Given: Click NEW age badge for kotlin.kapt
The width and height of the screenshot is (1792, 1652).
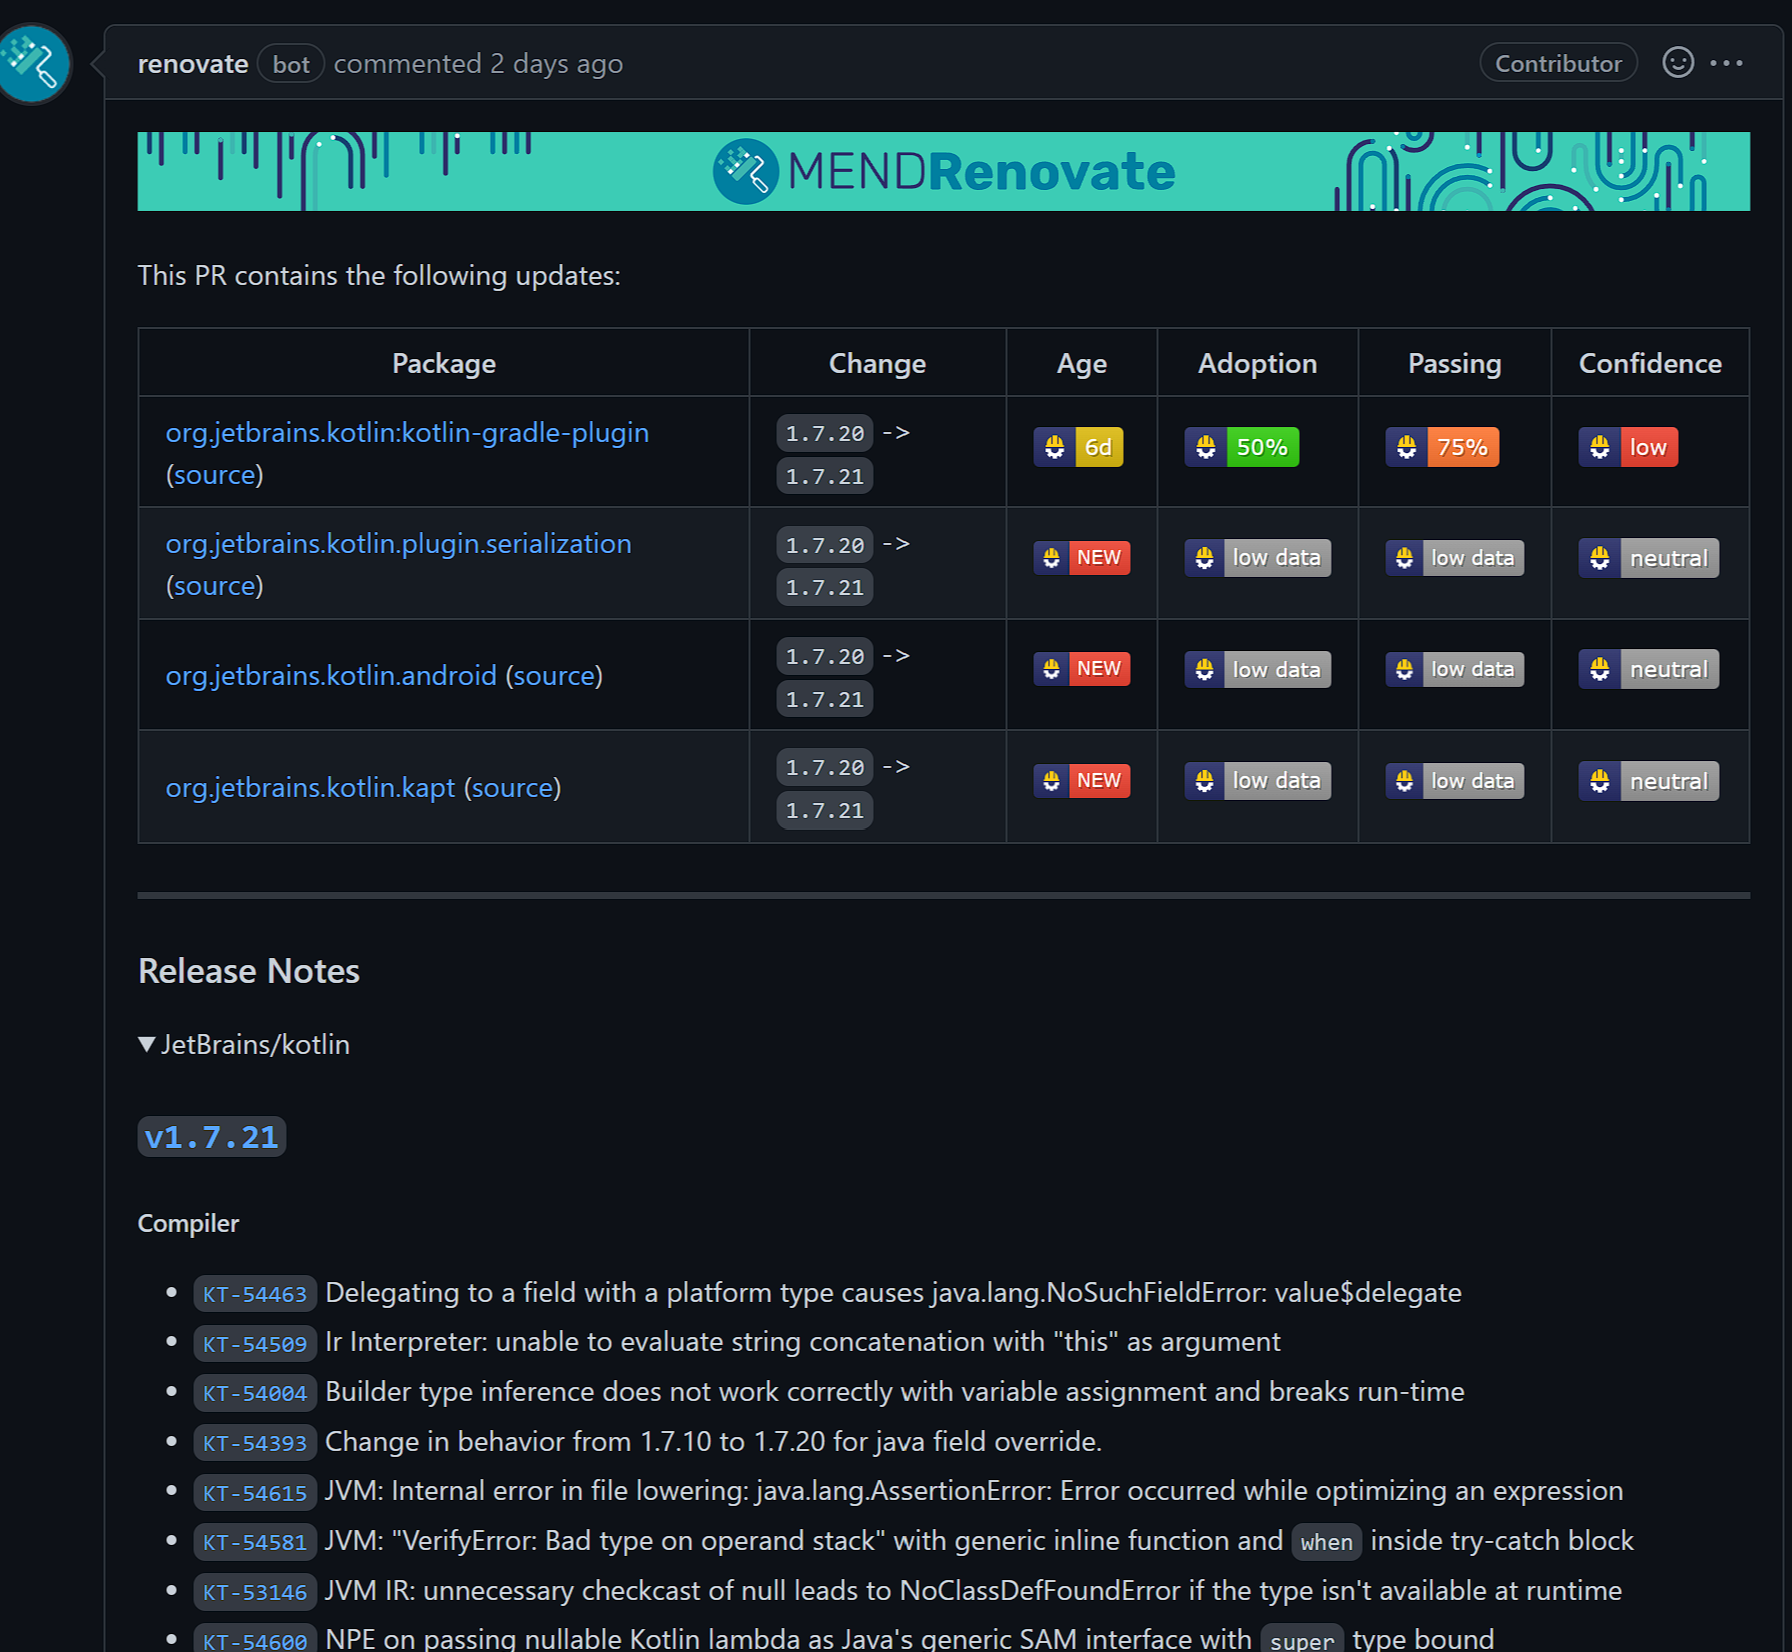Looking at the screenshot, I should click(x=1081, y=780).
